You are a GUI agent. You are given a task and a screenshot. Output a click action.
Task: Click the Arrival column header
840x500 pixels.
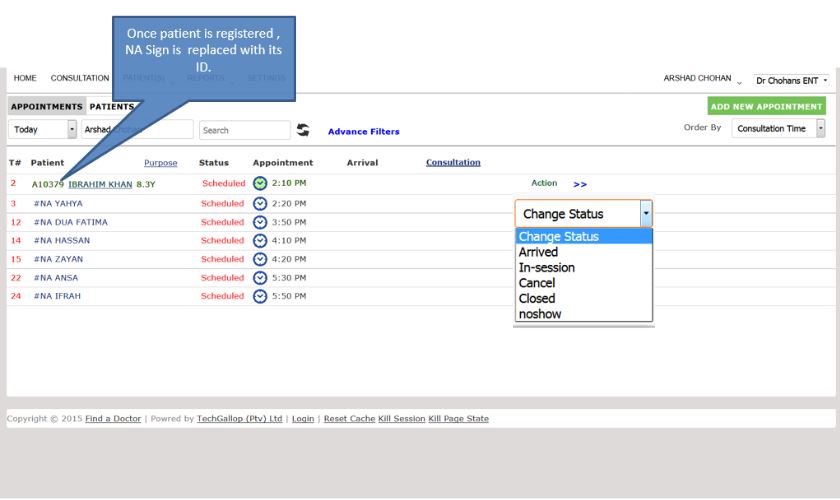point(362,163)
